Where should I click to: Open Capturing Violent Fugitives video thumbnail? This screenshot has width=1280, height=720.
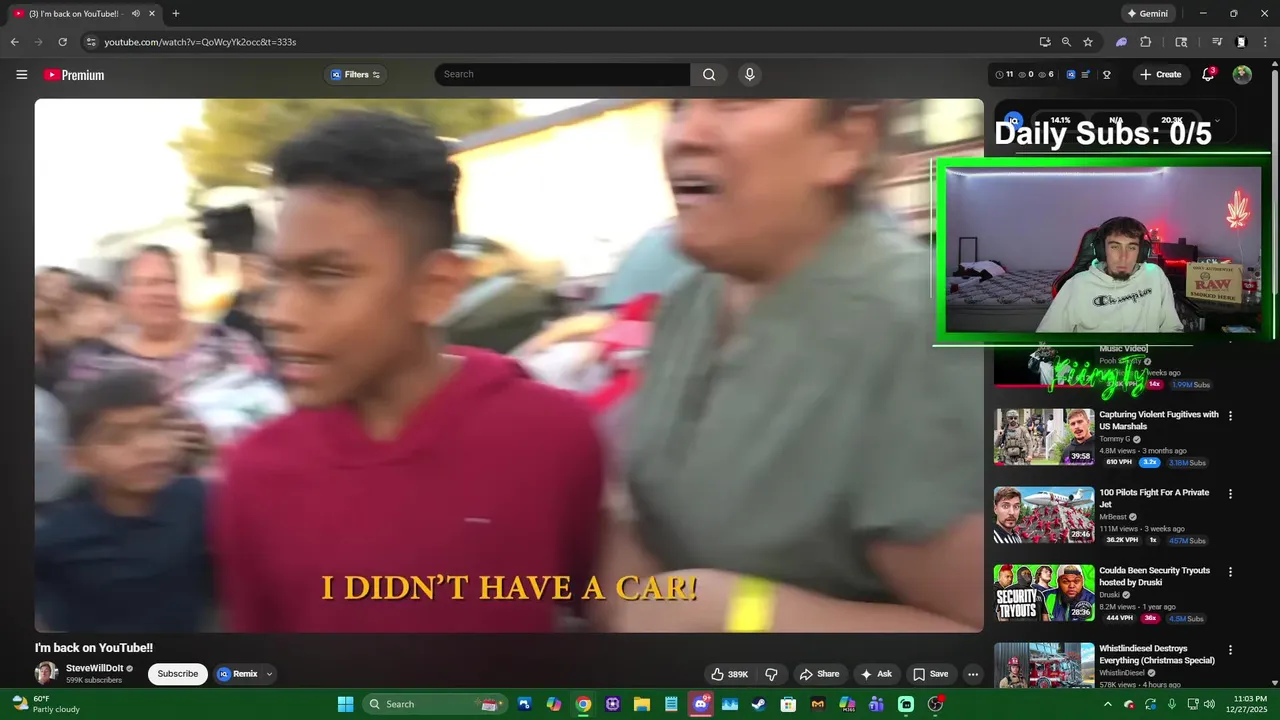(x=1044, y=437)
